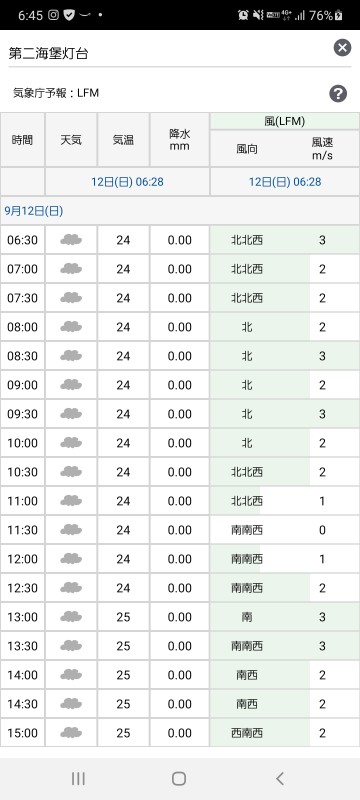Tap the Instagram icon in status bar
360x800 pixels.
tap(54, 15)
